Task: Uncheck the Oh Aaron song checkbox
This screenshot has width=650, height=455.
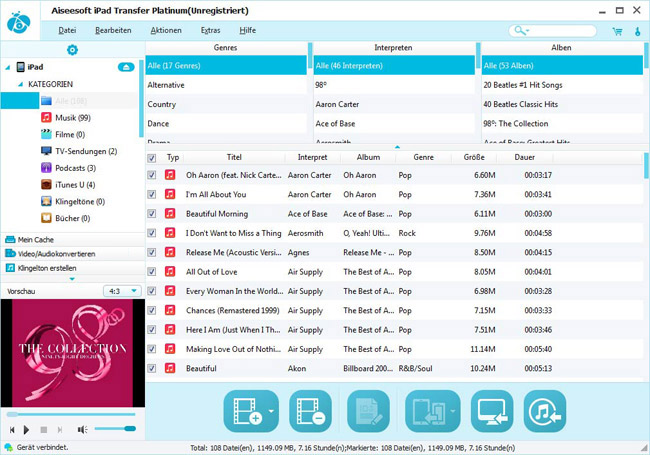Action: pyautogui.click(x=152, y=175)
